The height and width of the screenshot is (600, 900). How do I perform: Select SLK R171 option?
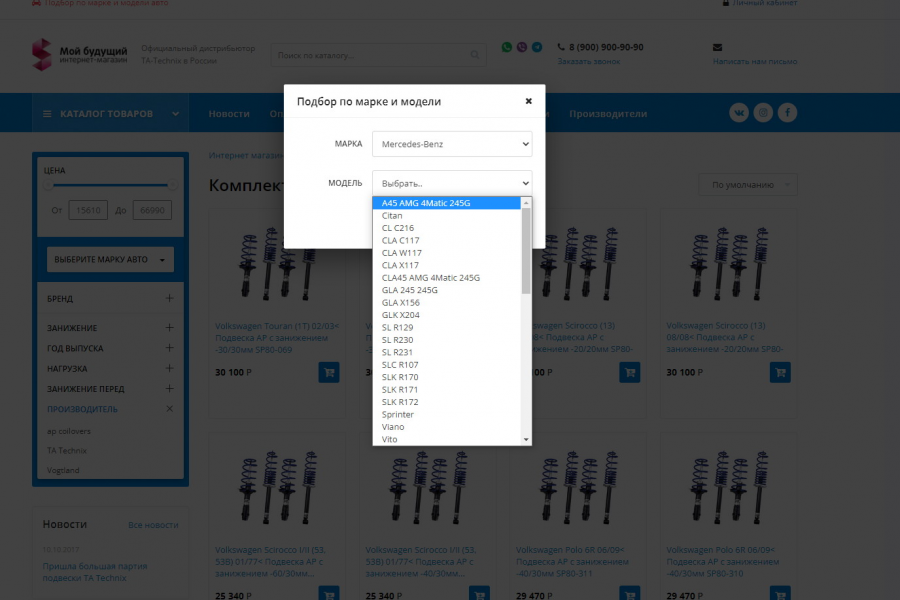pos(447,390)
